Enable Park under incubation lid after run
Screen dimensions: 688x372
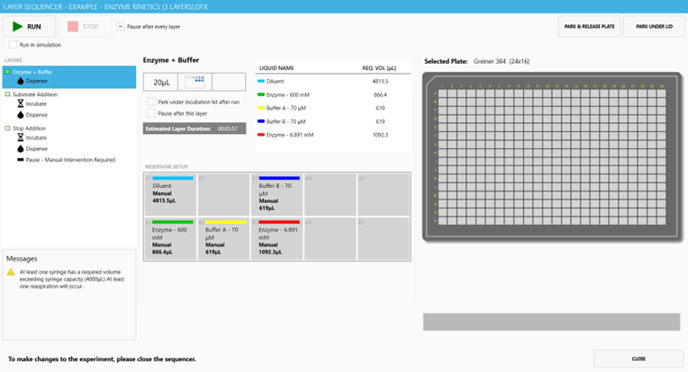pyautogui.click(x=151, y=102)
